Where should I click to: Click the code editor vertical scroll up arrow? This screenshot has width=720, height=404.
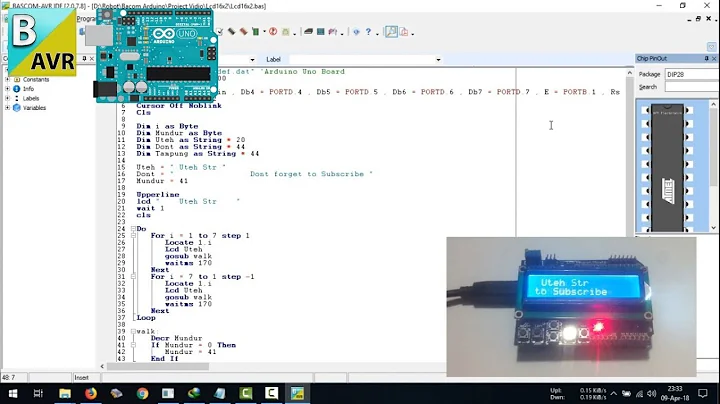[630, 73]
